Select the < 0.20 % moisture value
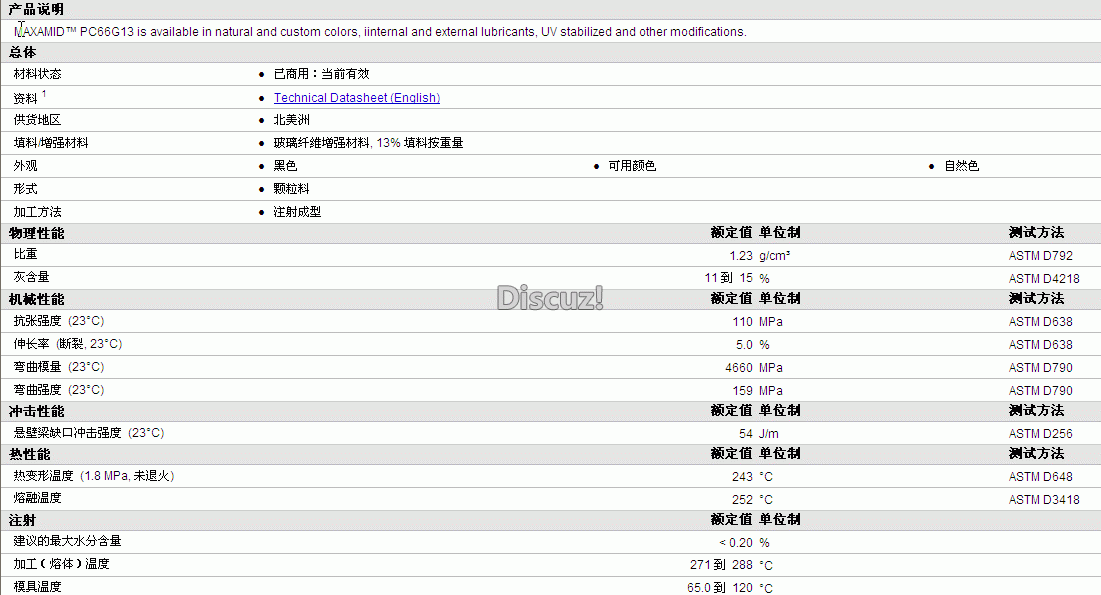This screenshot has height=595, width=1101. (x=744, y=543)
